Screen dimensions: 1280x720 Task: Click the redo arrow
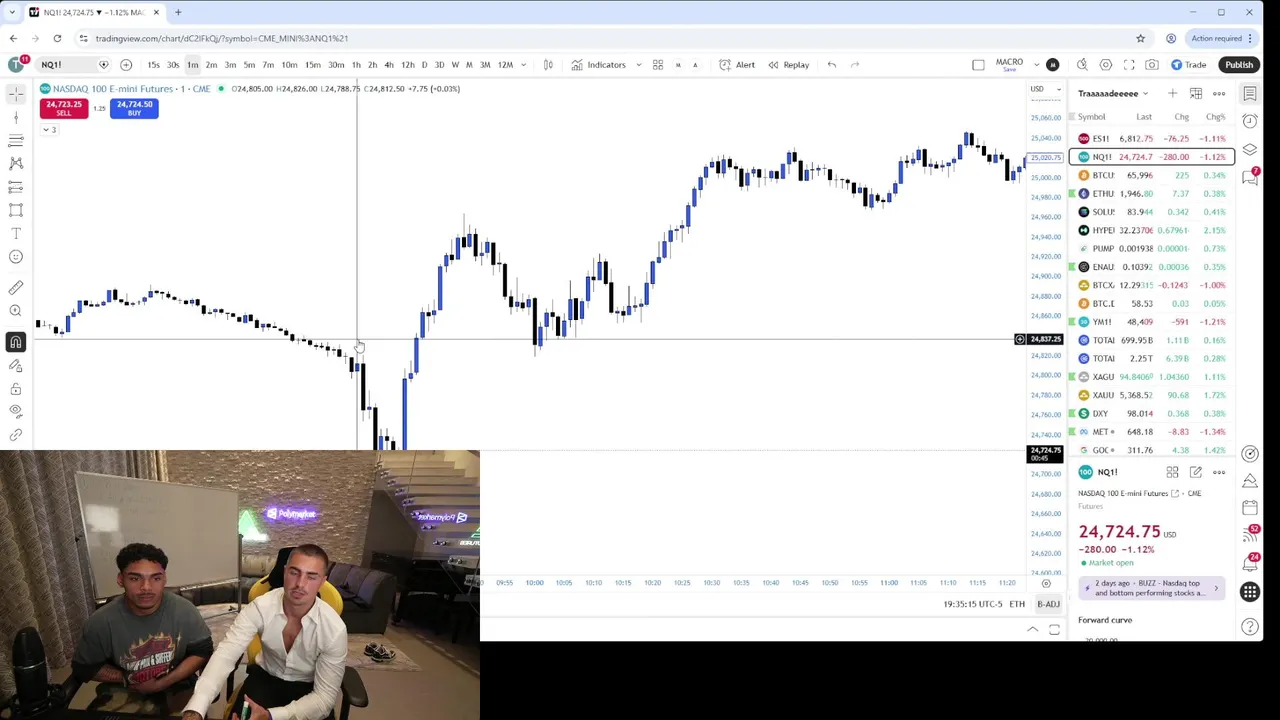pyautogui.click(x=855, y=65)
